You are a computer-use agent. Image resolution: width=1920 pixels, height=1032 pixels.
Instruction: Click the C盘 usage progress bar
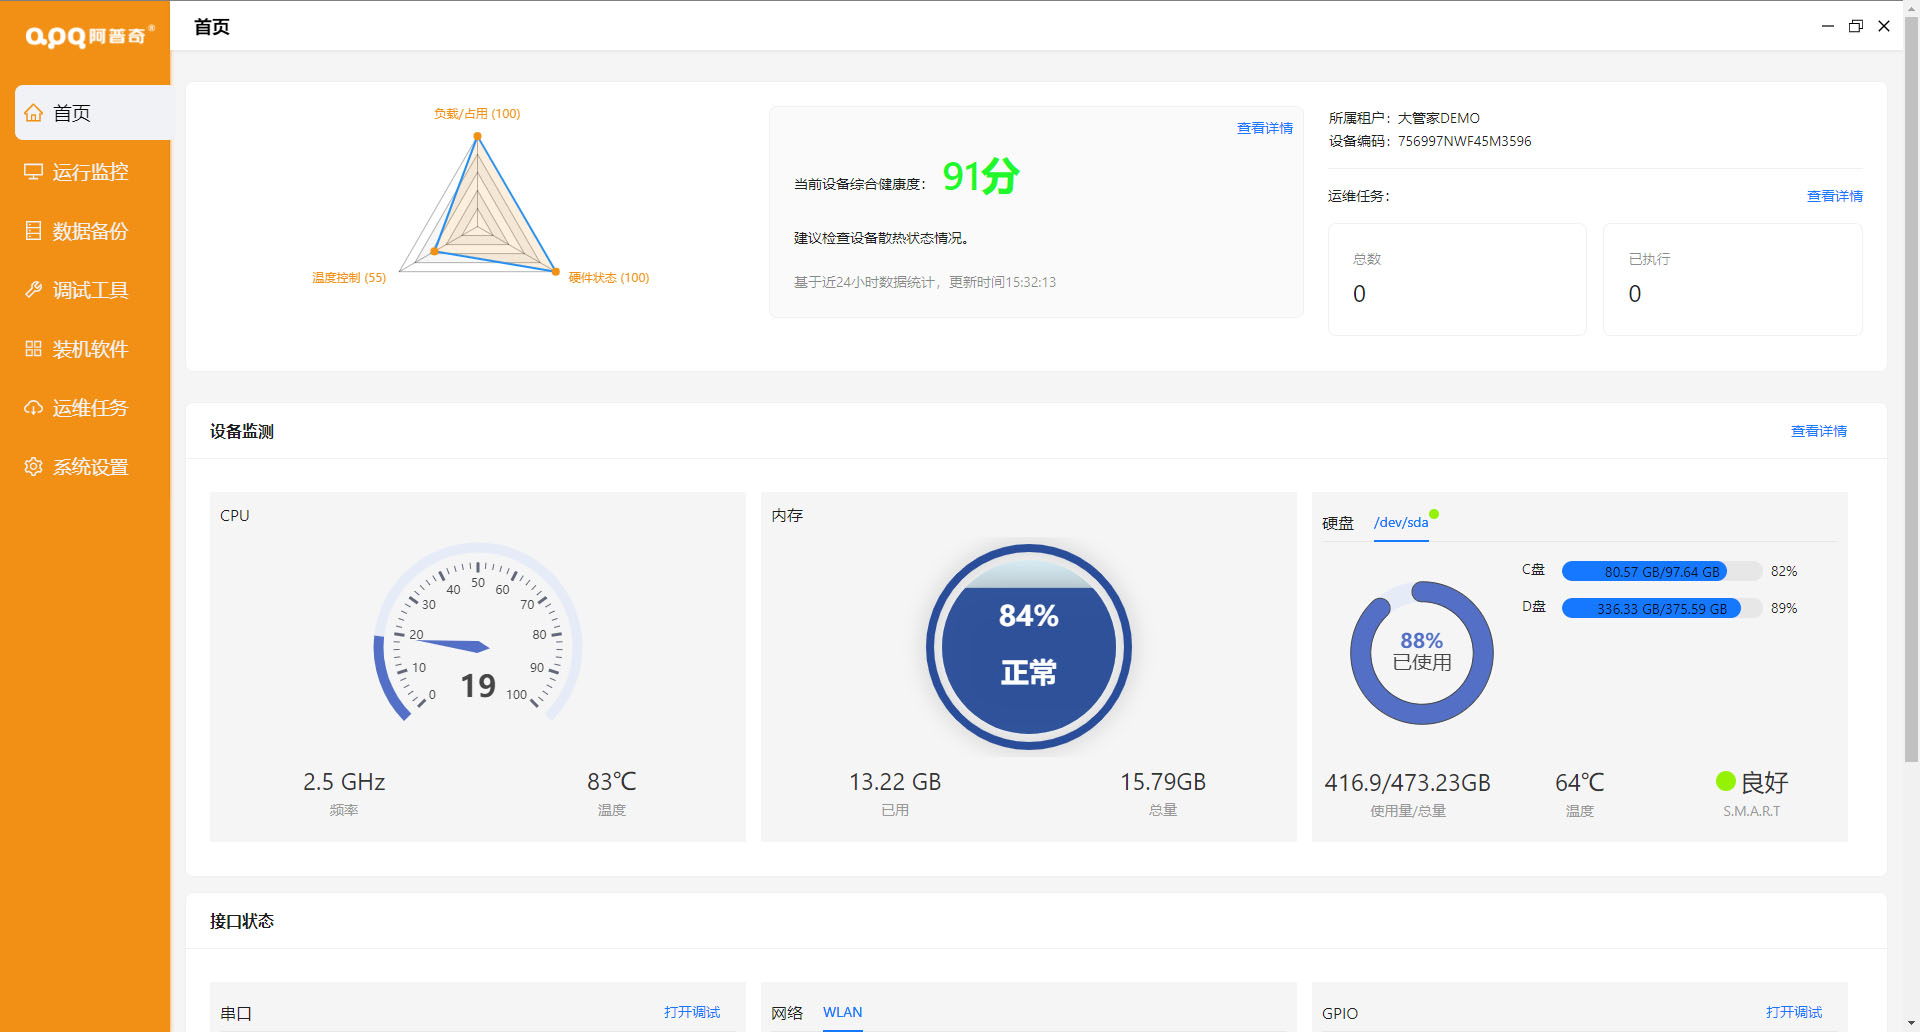click(x=1661, y=571)
